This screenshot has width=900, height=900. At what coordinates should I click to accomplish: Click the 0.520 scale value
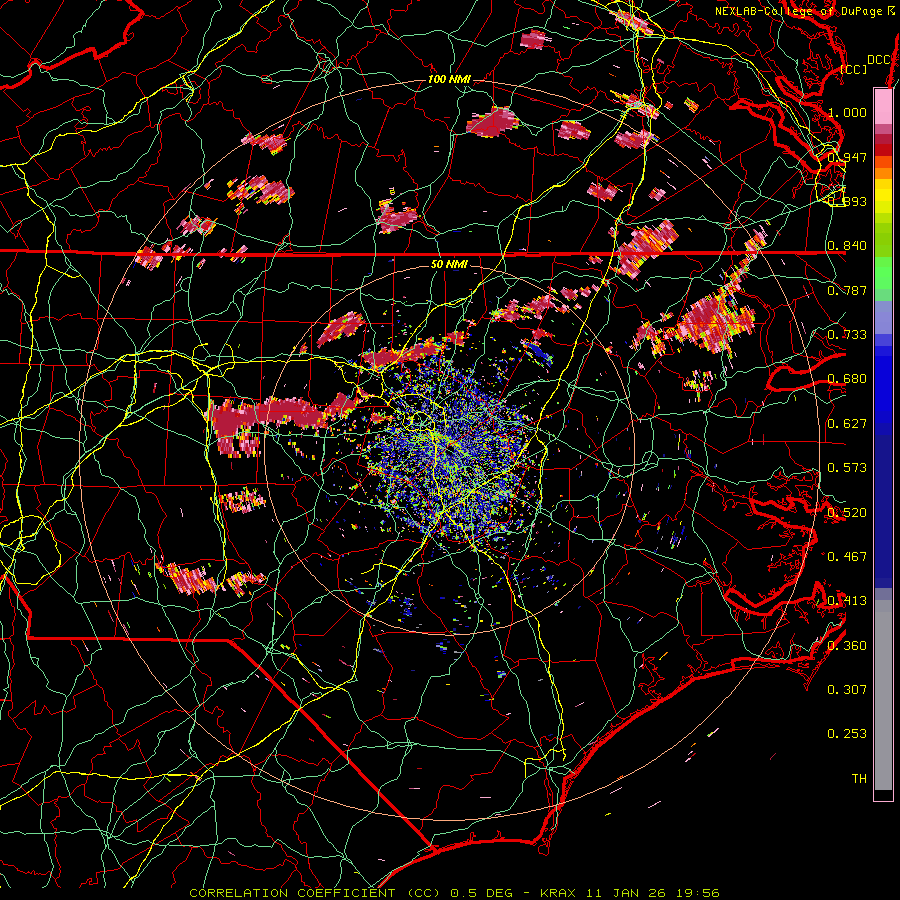tap(847, 513)
